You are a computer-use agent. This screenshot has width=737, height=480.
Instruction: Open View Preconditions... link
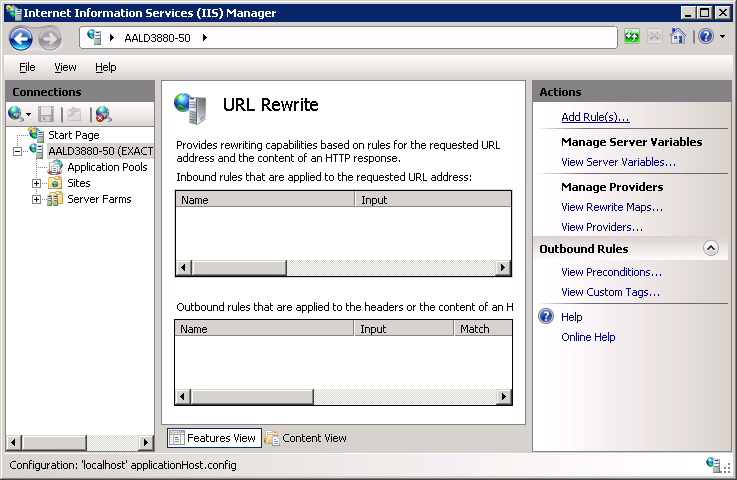(612, 272)
